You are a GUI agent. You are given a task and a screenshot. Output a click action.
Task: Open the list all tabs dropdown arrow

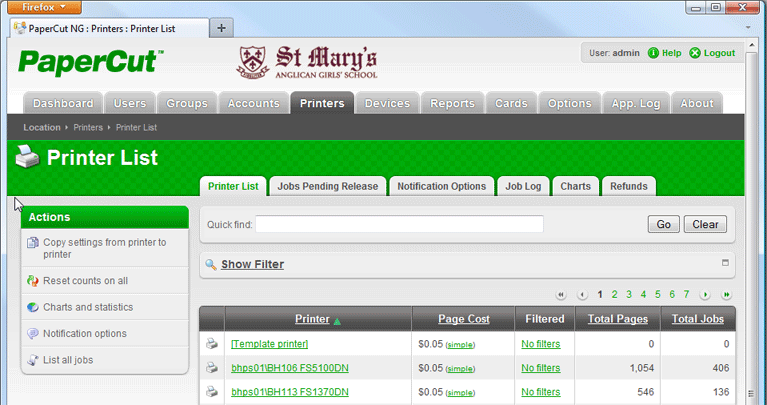[x=748, y=28]
